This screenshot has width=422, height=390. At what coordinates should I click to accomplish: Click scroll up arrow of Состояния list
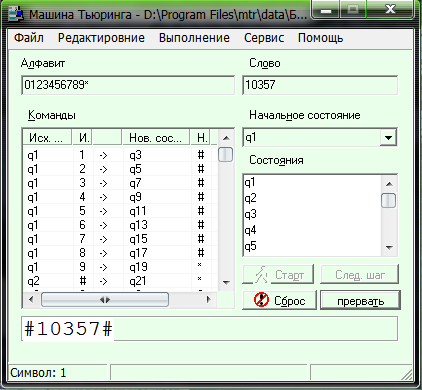point(389,184)
